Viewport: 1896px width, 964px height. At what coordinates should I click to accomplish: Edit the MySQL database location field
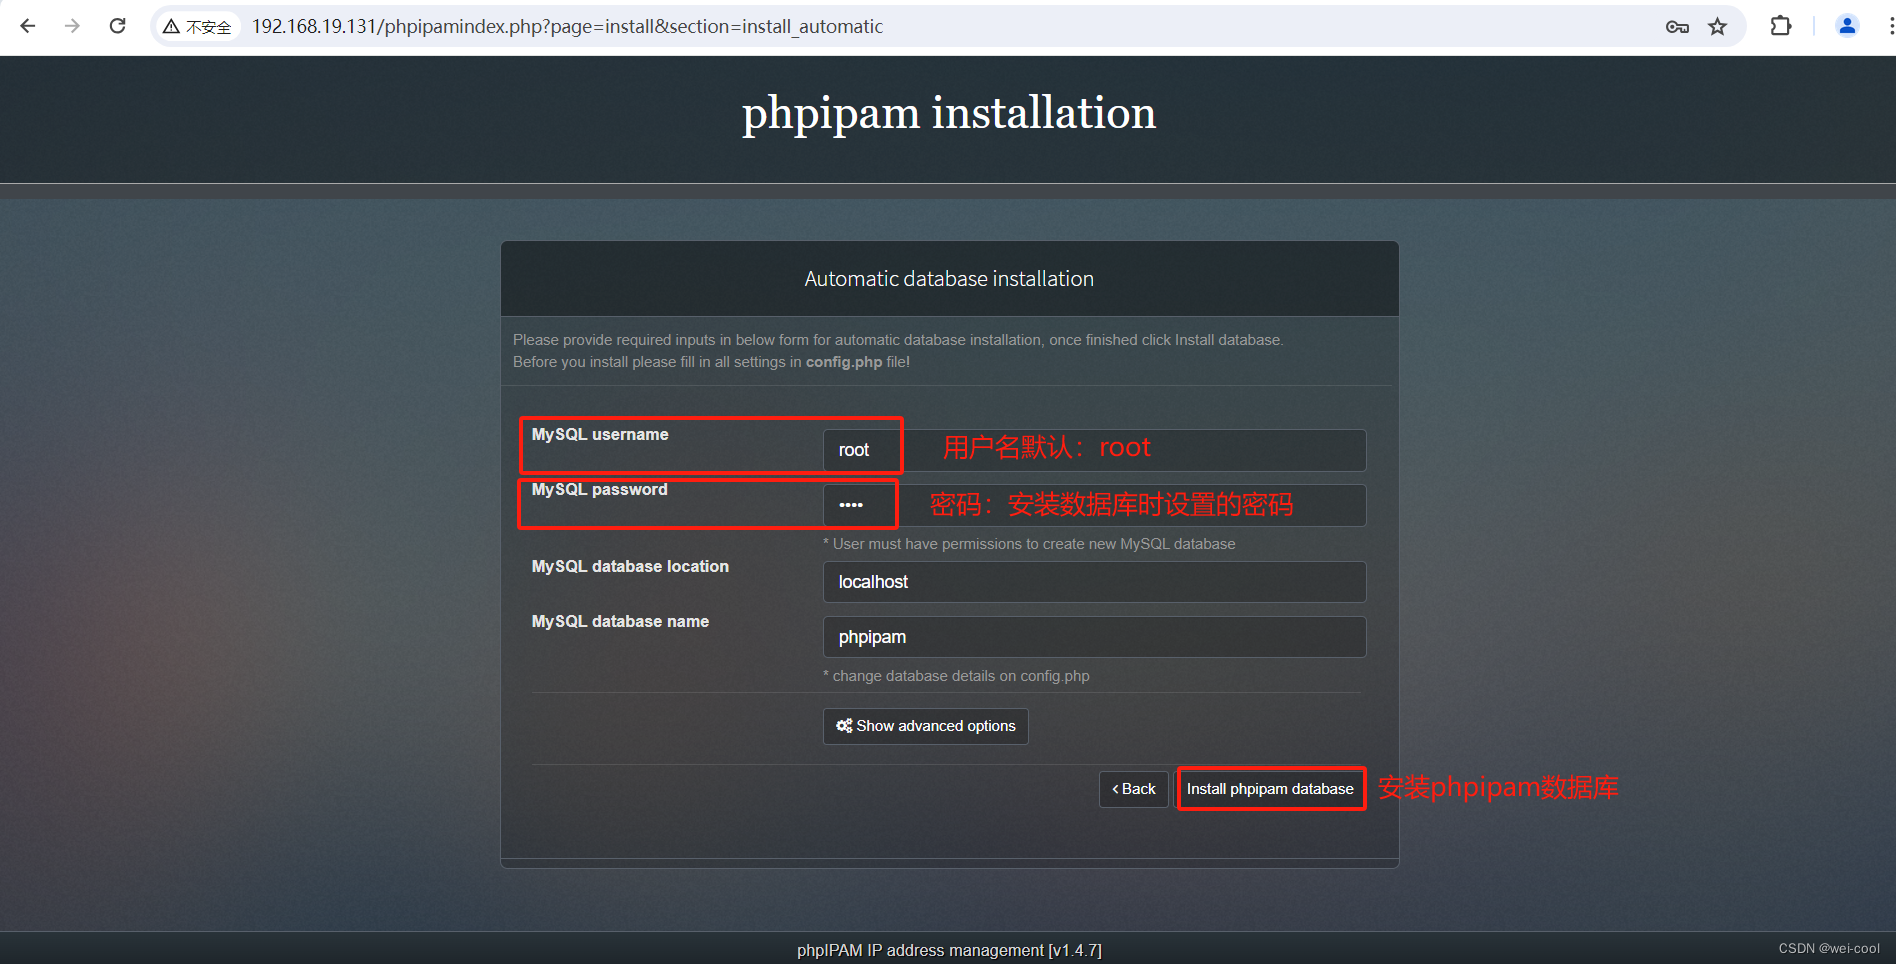click(1094, 582)
